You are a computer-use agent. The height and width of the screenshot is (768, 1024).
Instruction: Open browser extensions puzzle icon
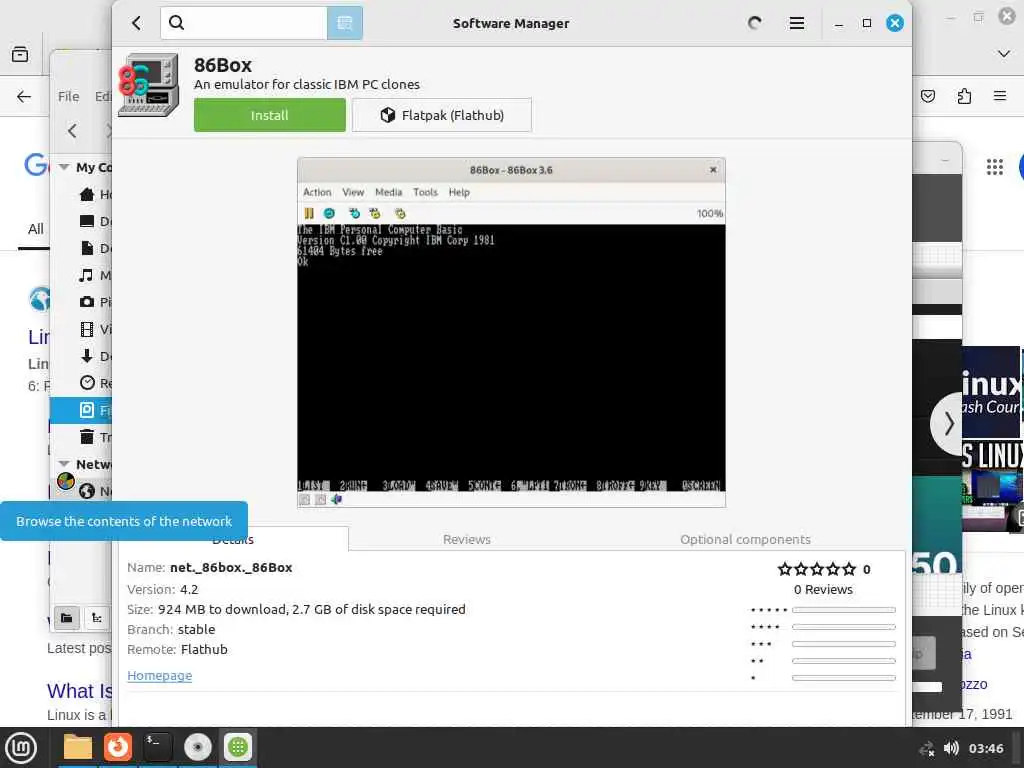point(964,97)
